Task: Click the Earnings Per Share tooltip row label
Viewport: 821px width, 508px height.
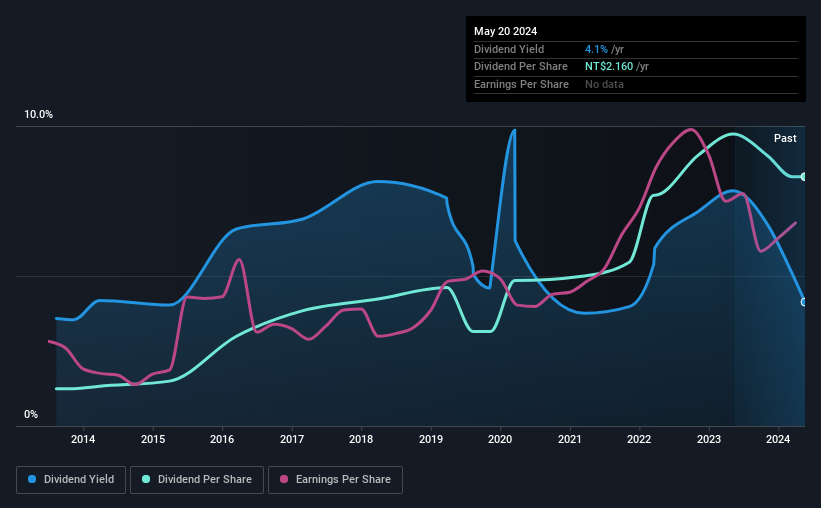Action: point(521,84)
